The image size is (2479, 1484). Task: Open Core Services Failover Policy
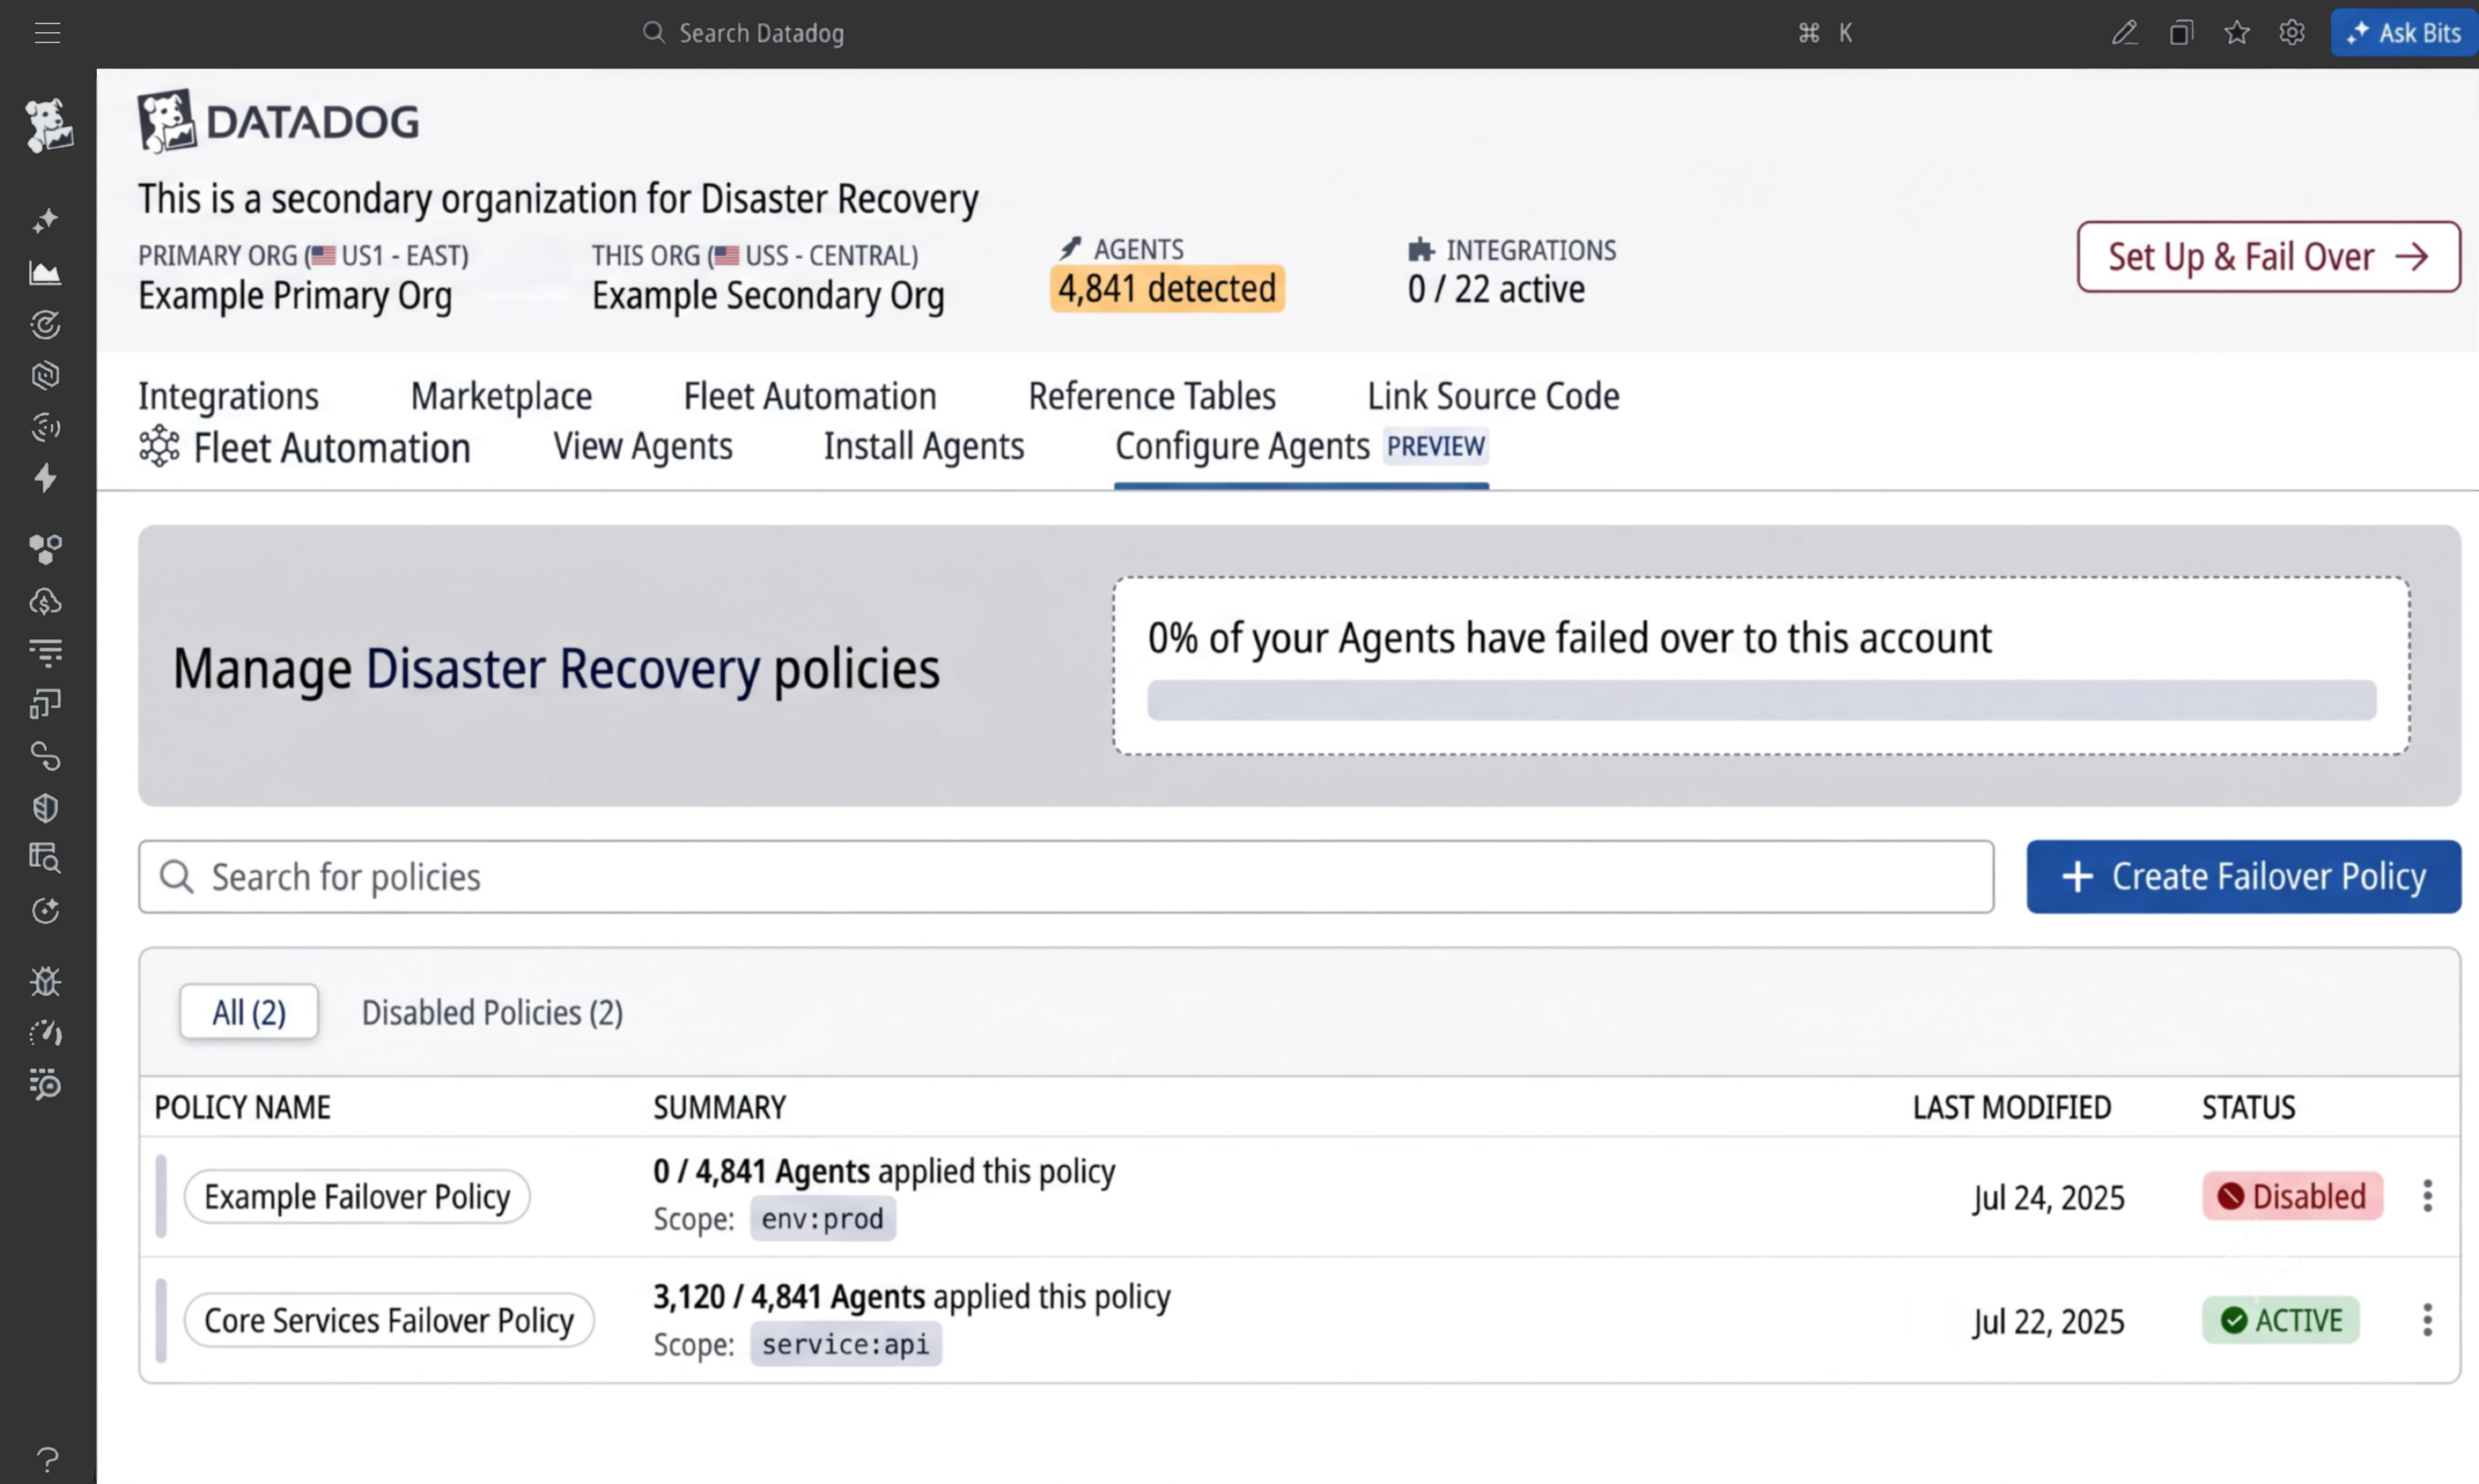tap(389, 1320)
